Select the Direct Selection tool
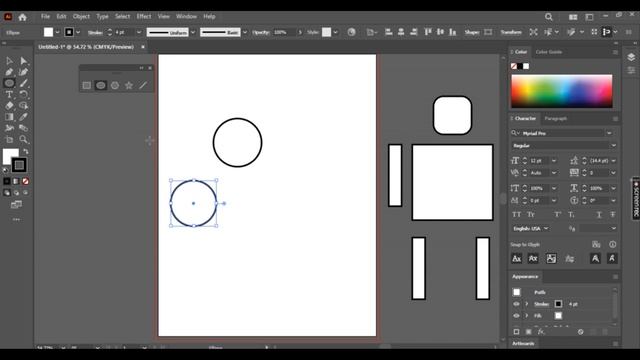The width and height of the screenshot is (640, 360). click(x=24, y=61)
